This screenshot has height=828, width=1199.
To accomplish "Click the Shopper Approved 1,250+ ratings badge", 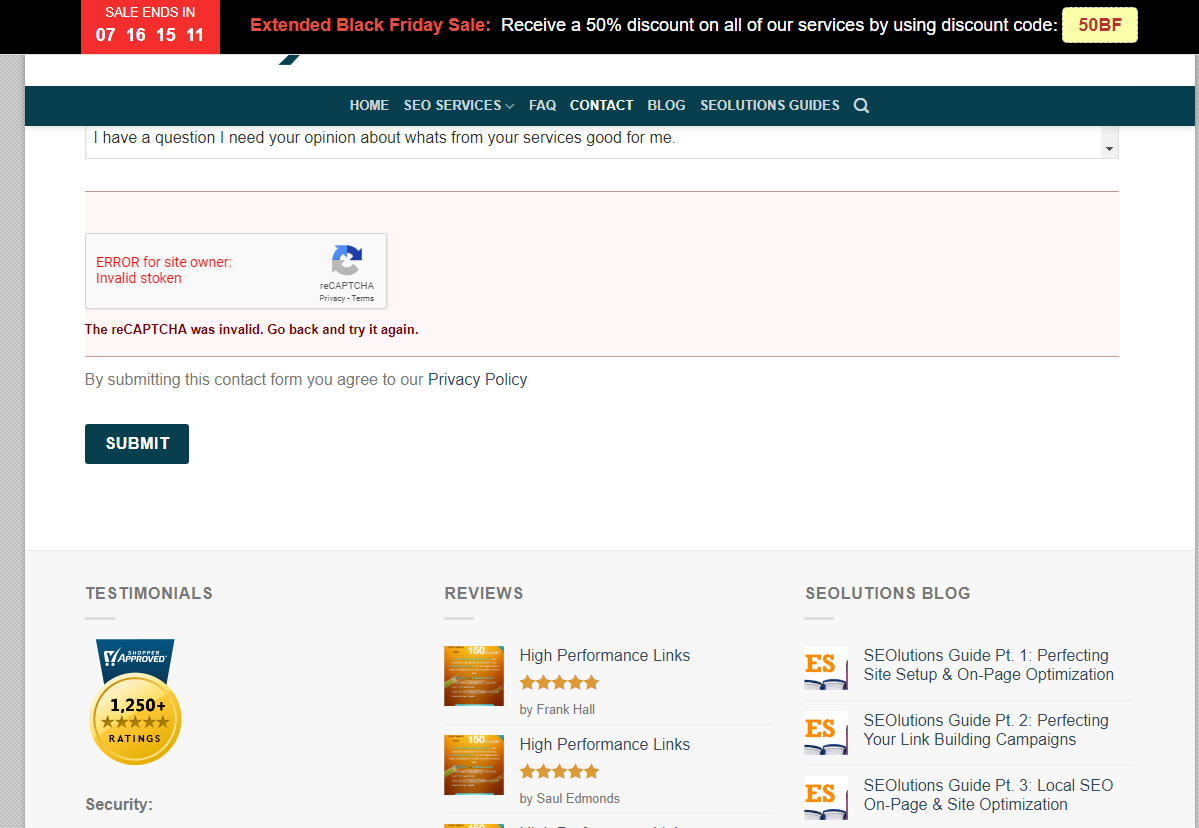I will pyautogui.click(x=135, y=701).
